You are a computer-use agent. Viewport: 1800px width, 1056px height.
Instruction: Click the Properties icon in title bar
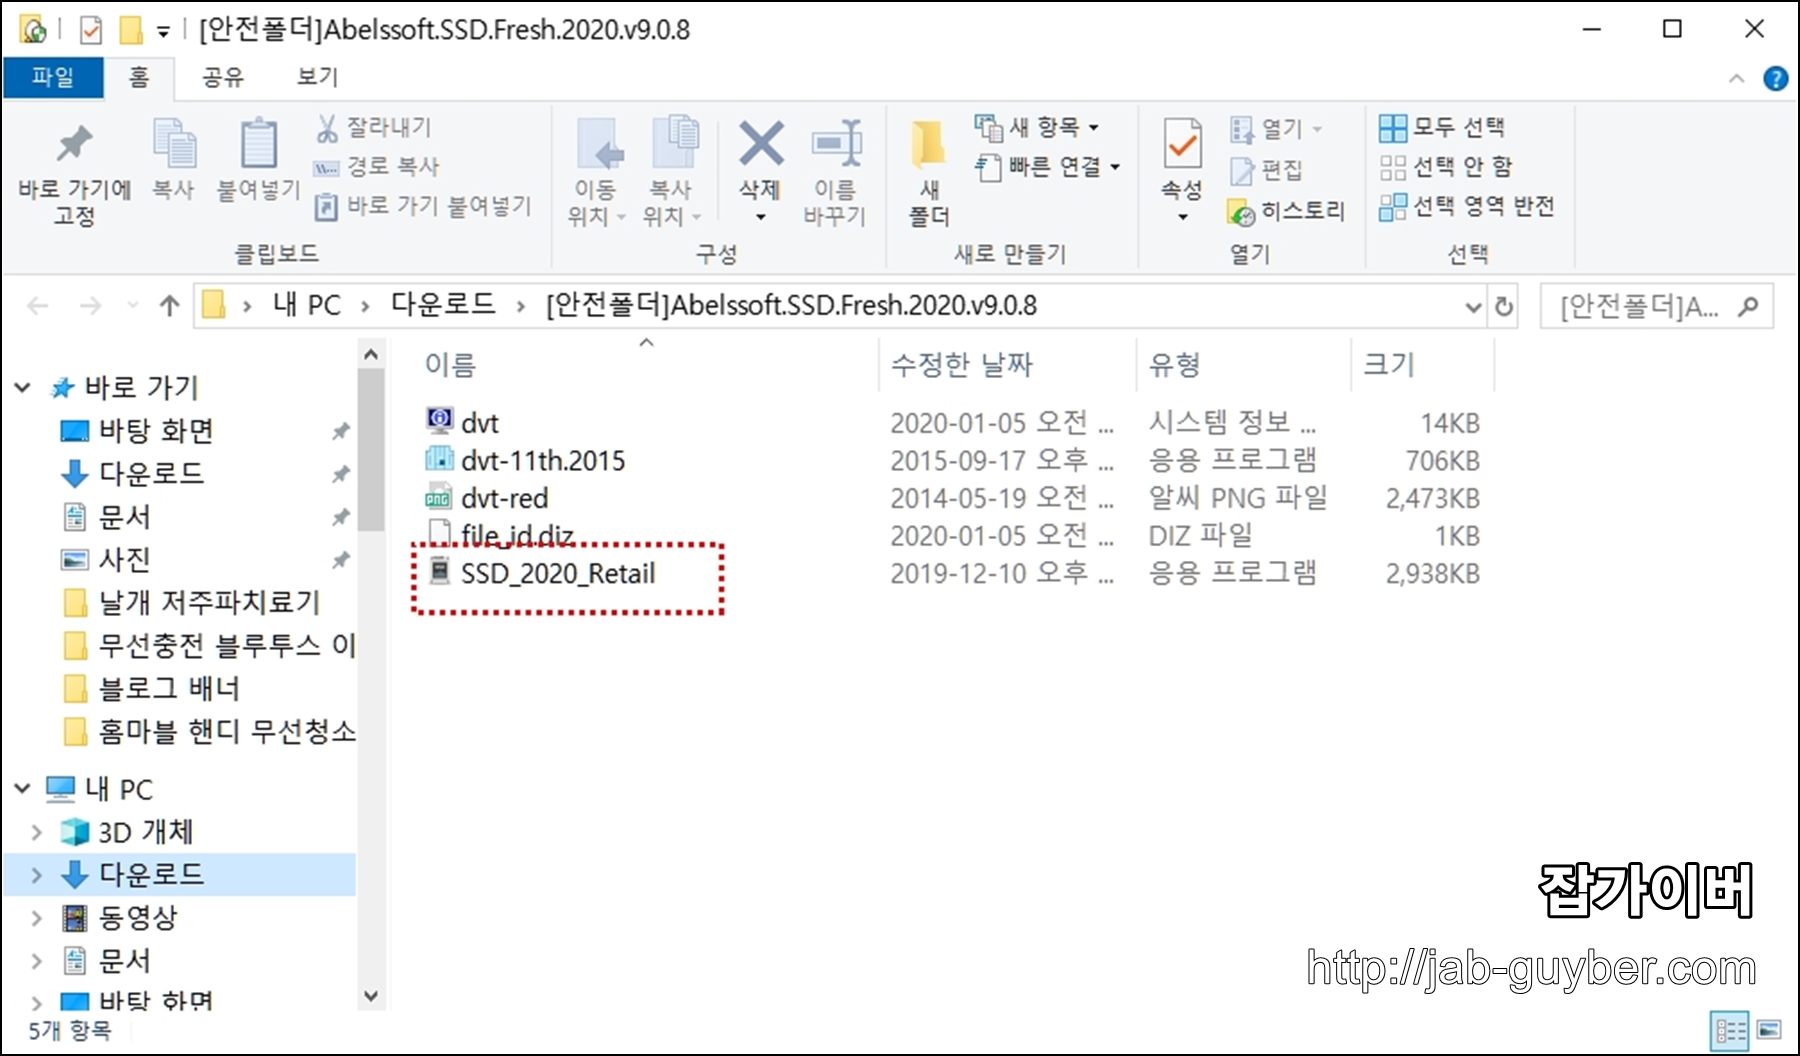91,31
